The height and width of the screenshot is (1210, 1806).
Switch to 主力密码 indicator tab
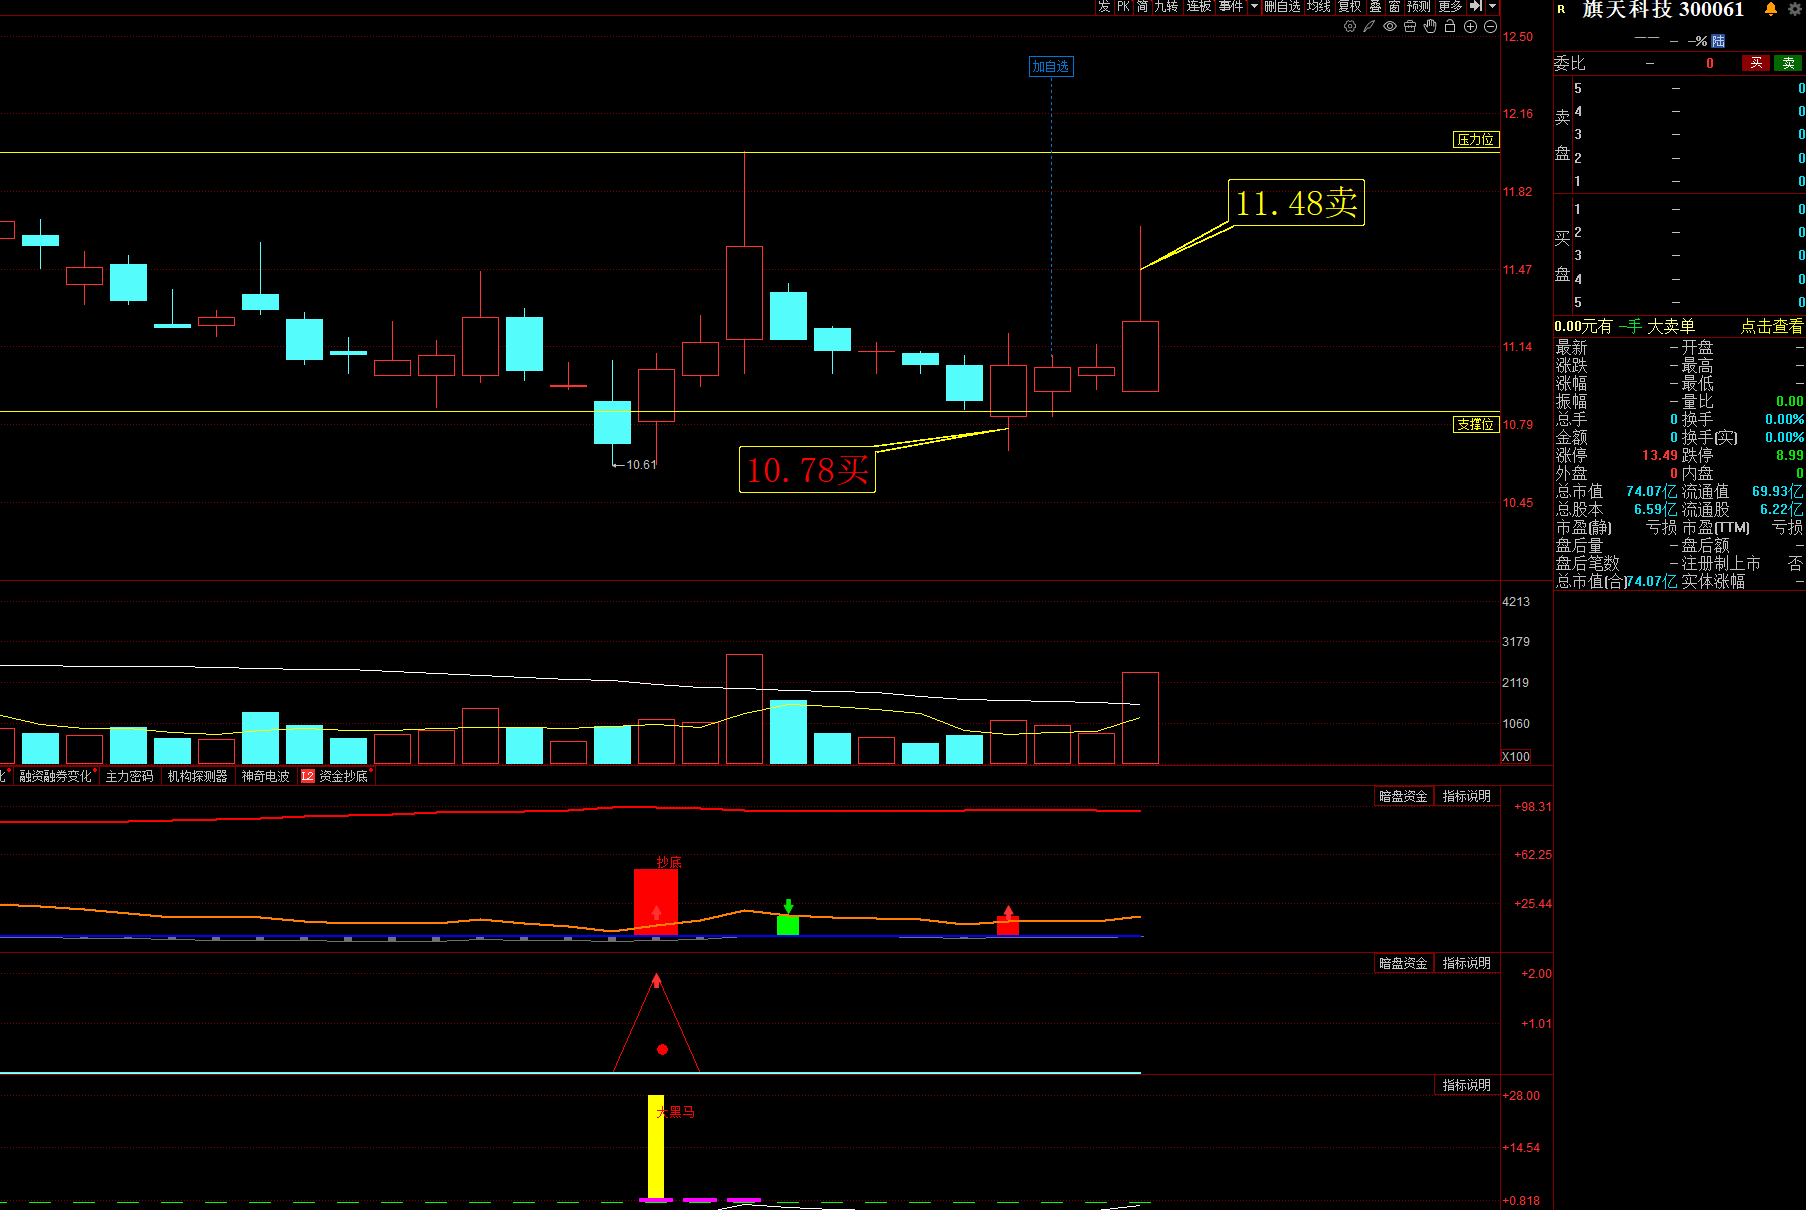[130, 776]
